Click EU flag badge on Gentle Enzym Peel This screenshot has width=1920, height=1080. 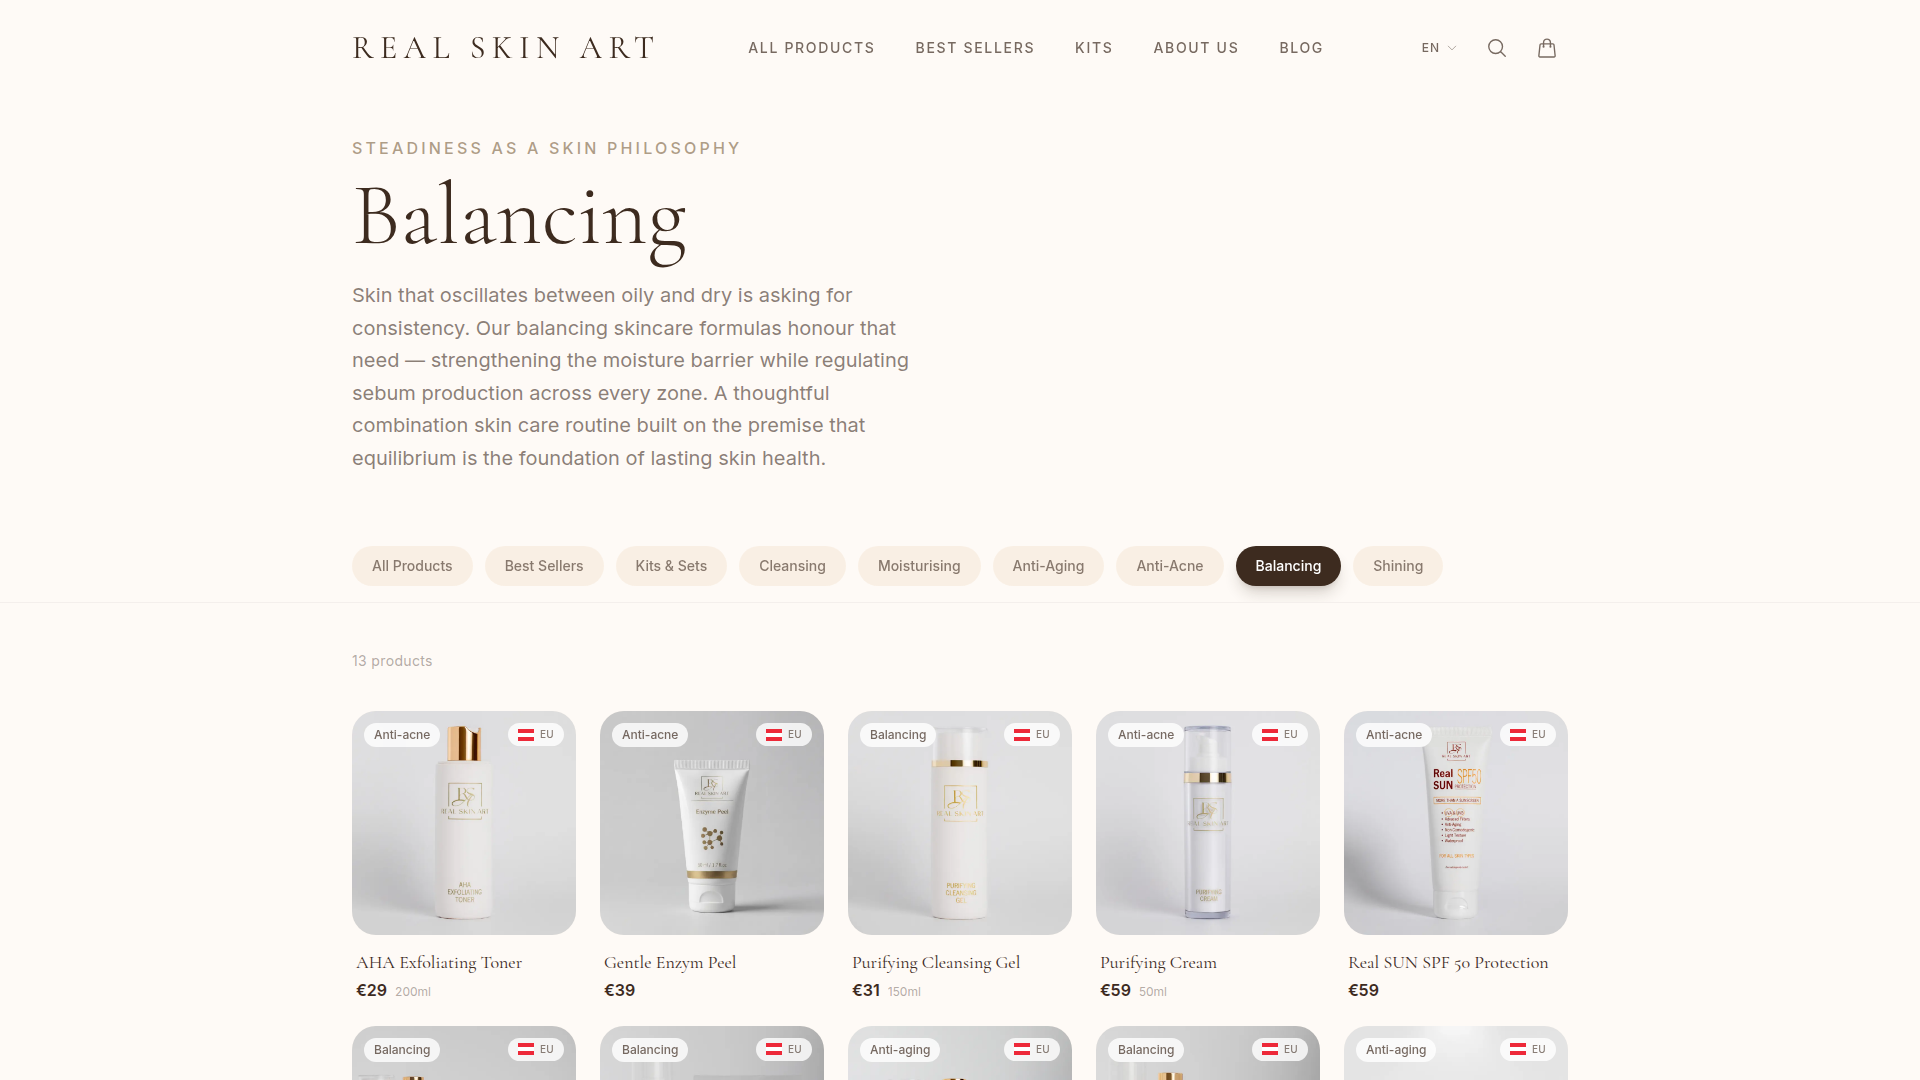point(784,735)
